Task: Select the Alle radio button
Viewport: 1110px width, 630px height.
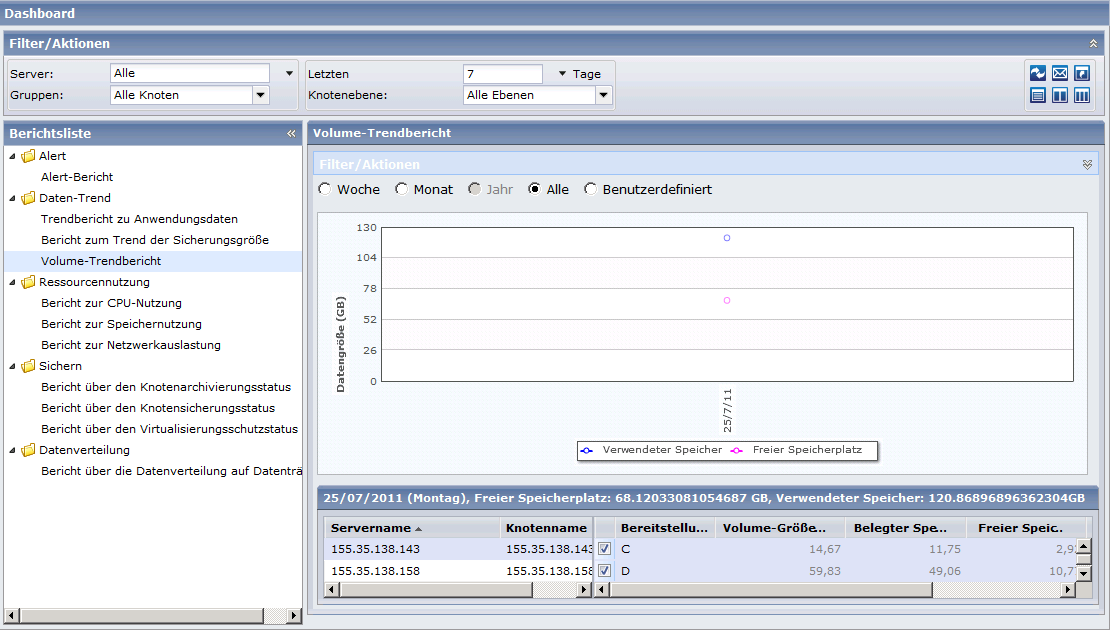Action: 534,189
